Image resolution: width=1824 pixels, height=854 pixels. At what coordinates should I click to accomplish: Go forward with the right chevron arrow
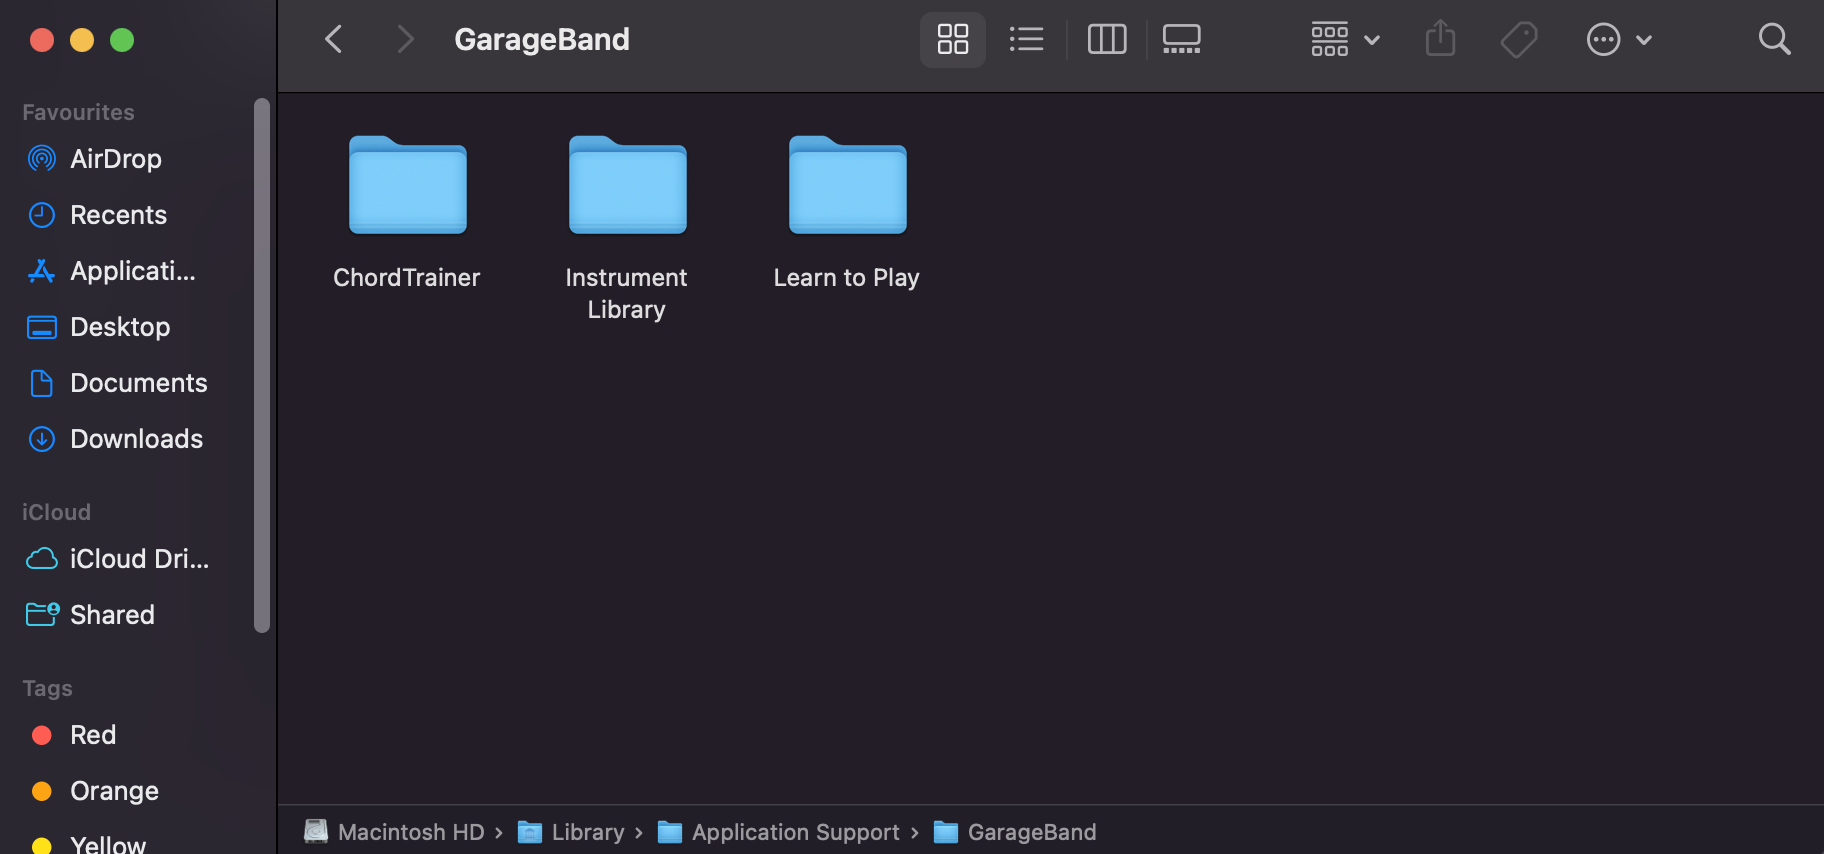(404, 40)
